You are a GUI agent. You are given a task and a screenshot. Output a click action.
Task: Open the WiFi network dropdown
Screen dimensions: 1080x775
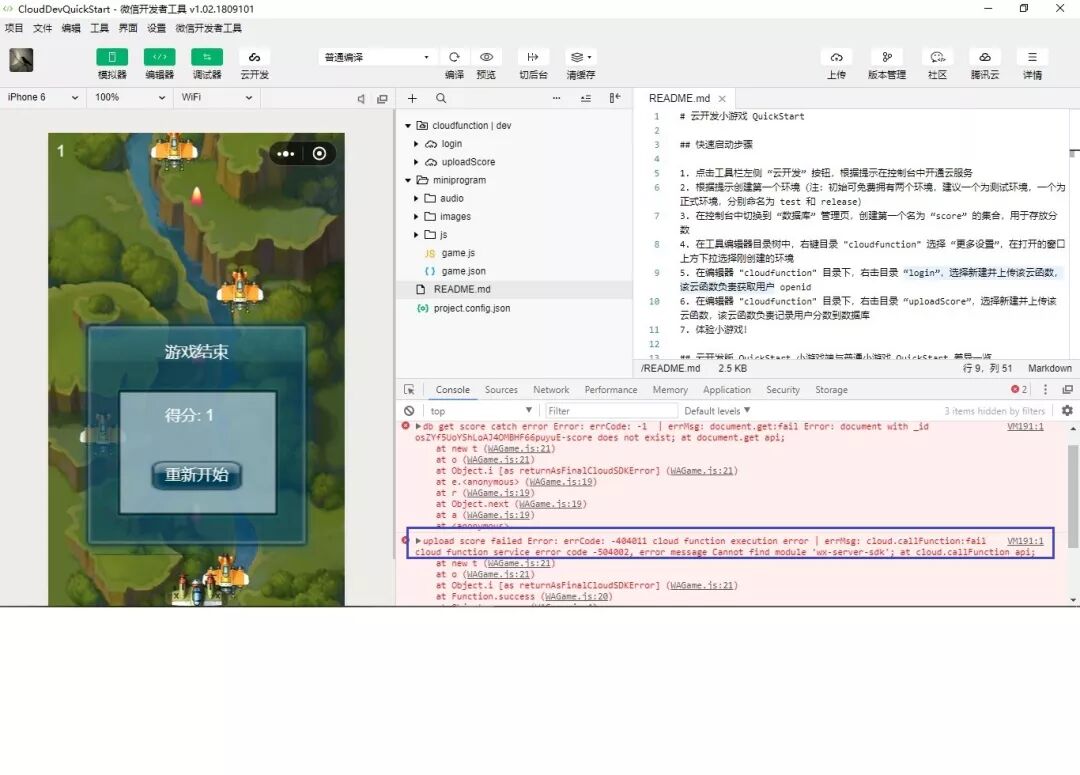click(x=216, y=98)
